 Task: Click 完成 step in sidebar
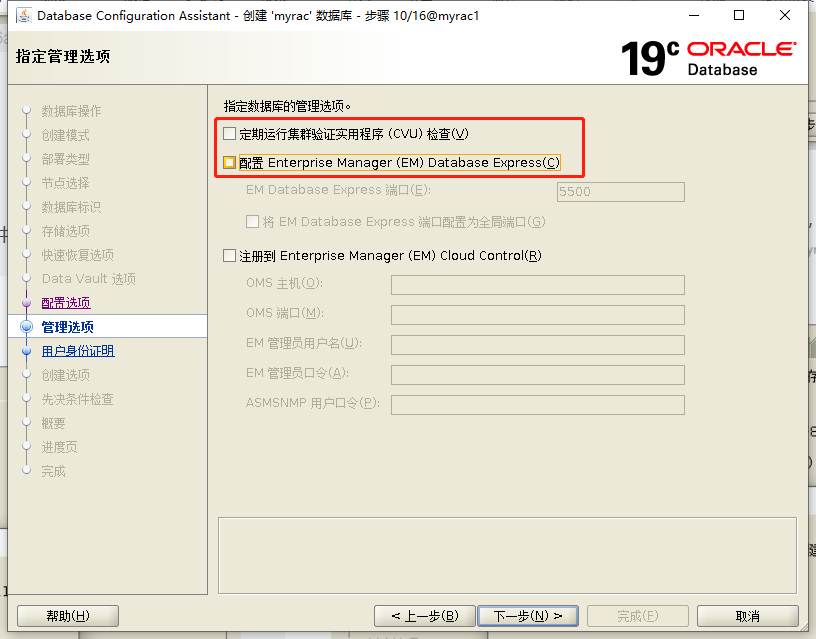(x=54, y=471)
